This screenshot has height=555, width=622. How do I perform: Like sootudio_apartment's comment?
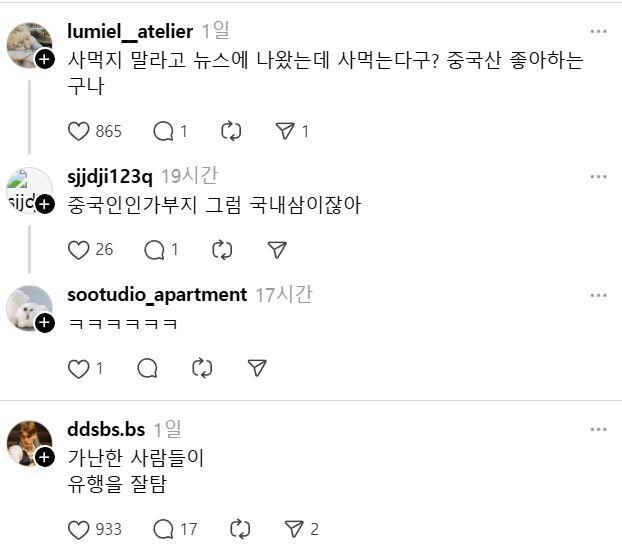tap(79, 368)
